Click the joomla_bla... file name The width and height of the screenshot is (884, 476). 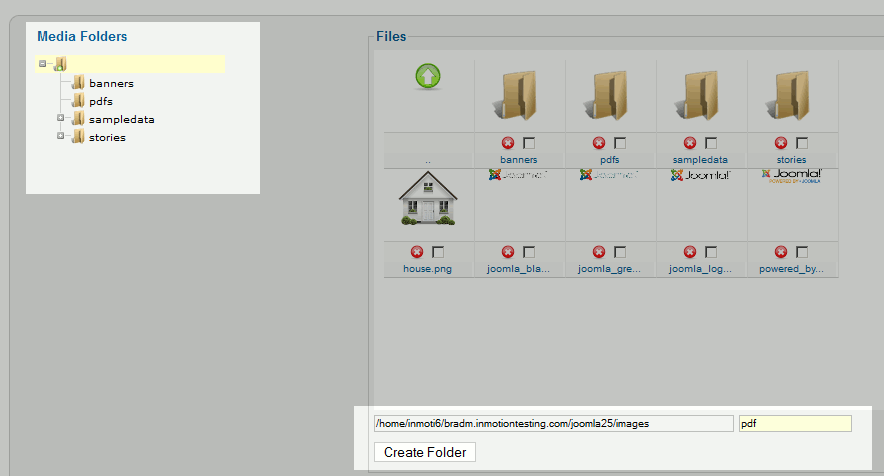(x=518, y=269)
